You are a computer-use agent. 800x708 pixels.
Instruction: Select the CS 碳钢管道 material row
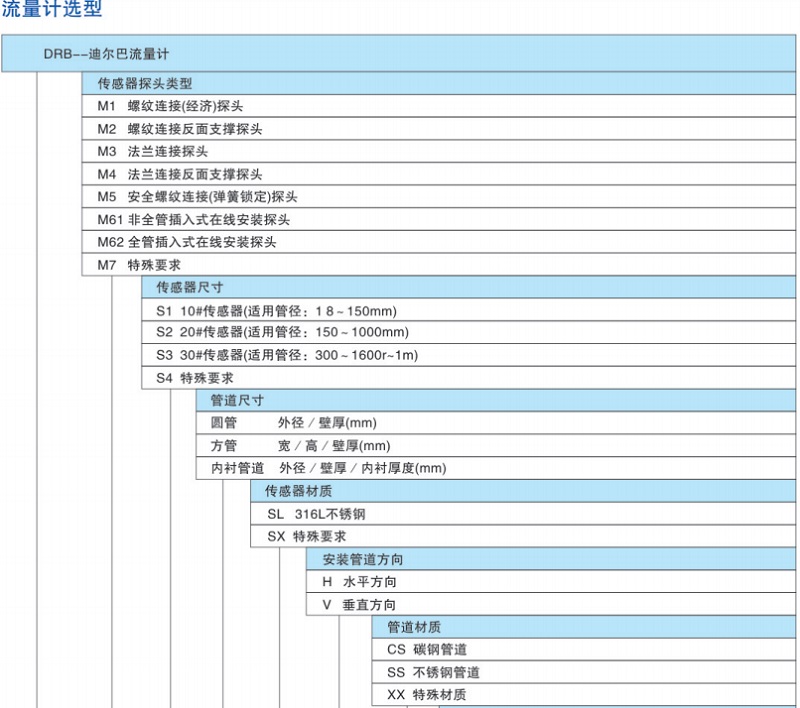coord(426,649)
